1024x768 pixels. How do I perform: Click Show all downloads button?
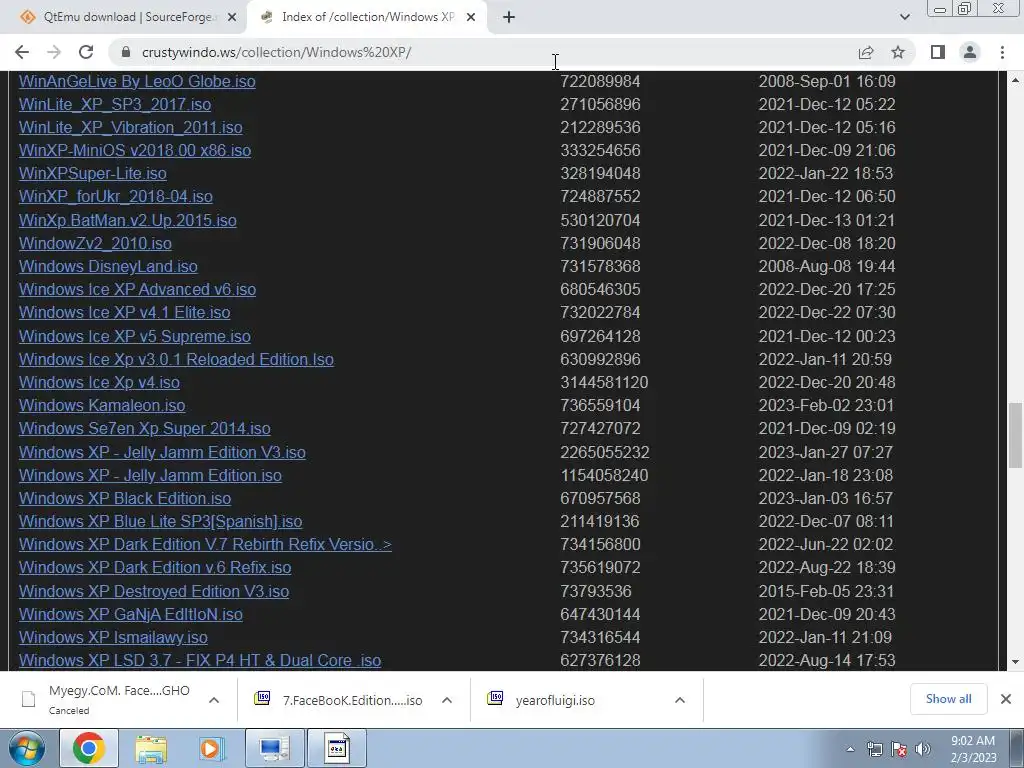[x=948, y=699]
